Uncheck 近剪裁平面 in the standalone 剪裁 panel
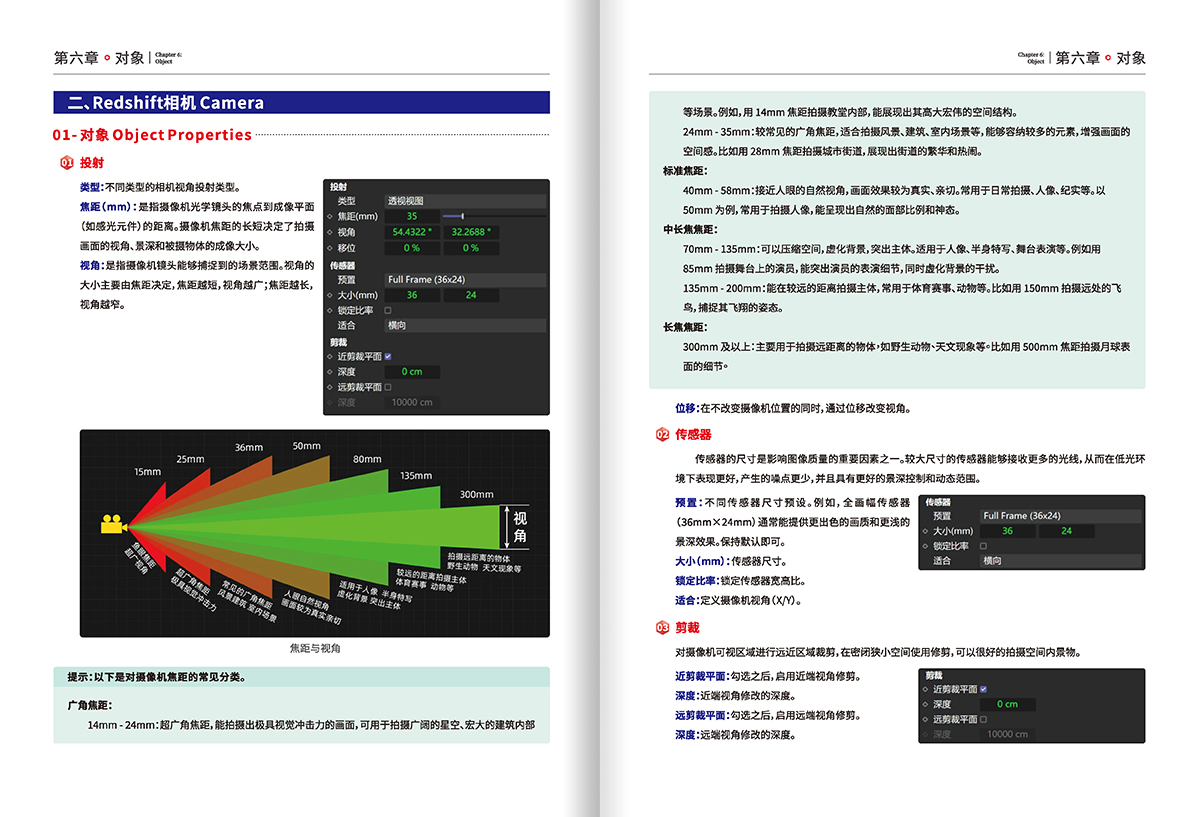The height and width of the screenshot is (817, 1200). (983, 689)
